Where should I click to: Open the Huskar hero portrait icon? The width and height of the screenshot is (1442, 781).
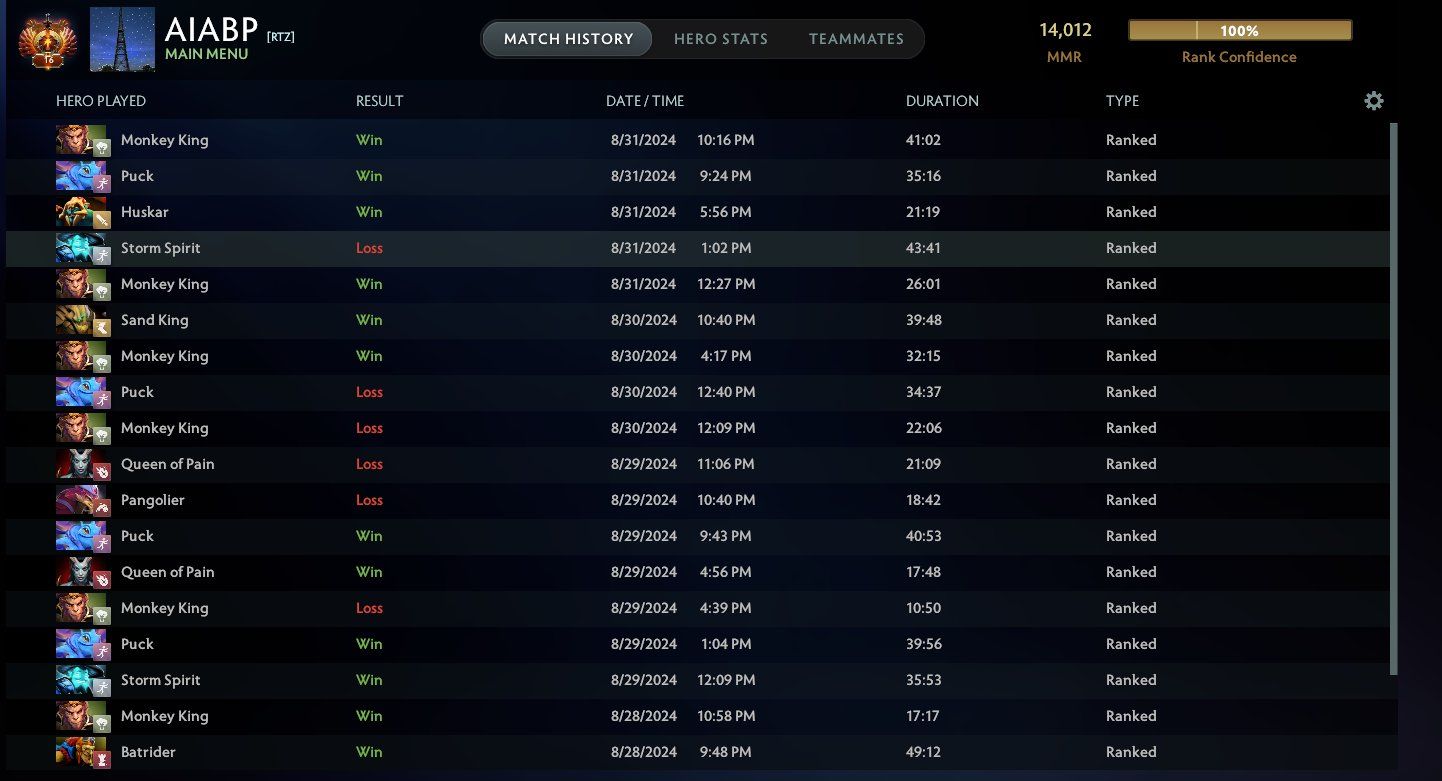click(82, 212)
